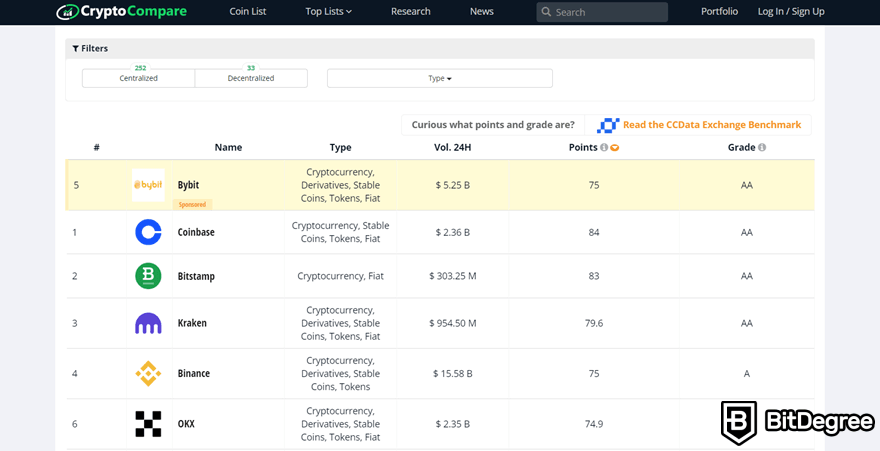The width and height of the screenshot is (880, 451).
Task: Click the orange sort arrow beside Points
Action: pos(615,148)
